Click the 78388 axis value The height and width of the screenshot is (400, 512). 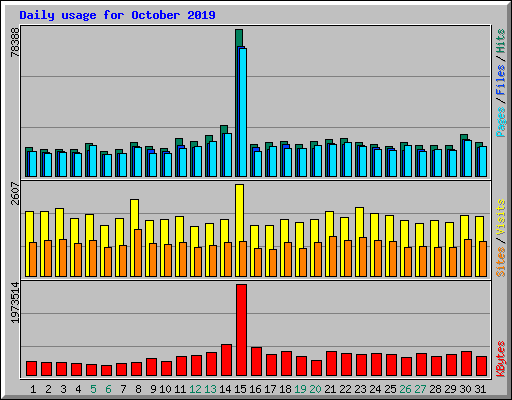(x=15, y=42)
